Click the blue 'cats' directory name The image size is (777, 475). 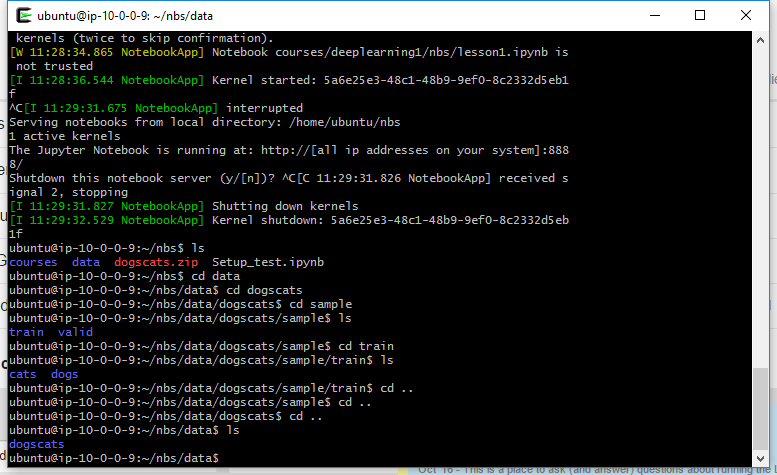click(23, 374)
